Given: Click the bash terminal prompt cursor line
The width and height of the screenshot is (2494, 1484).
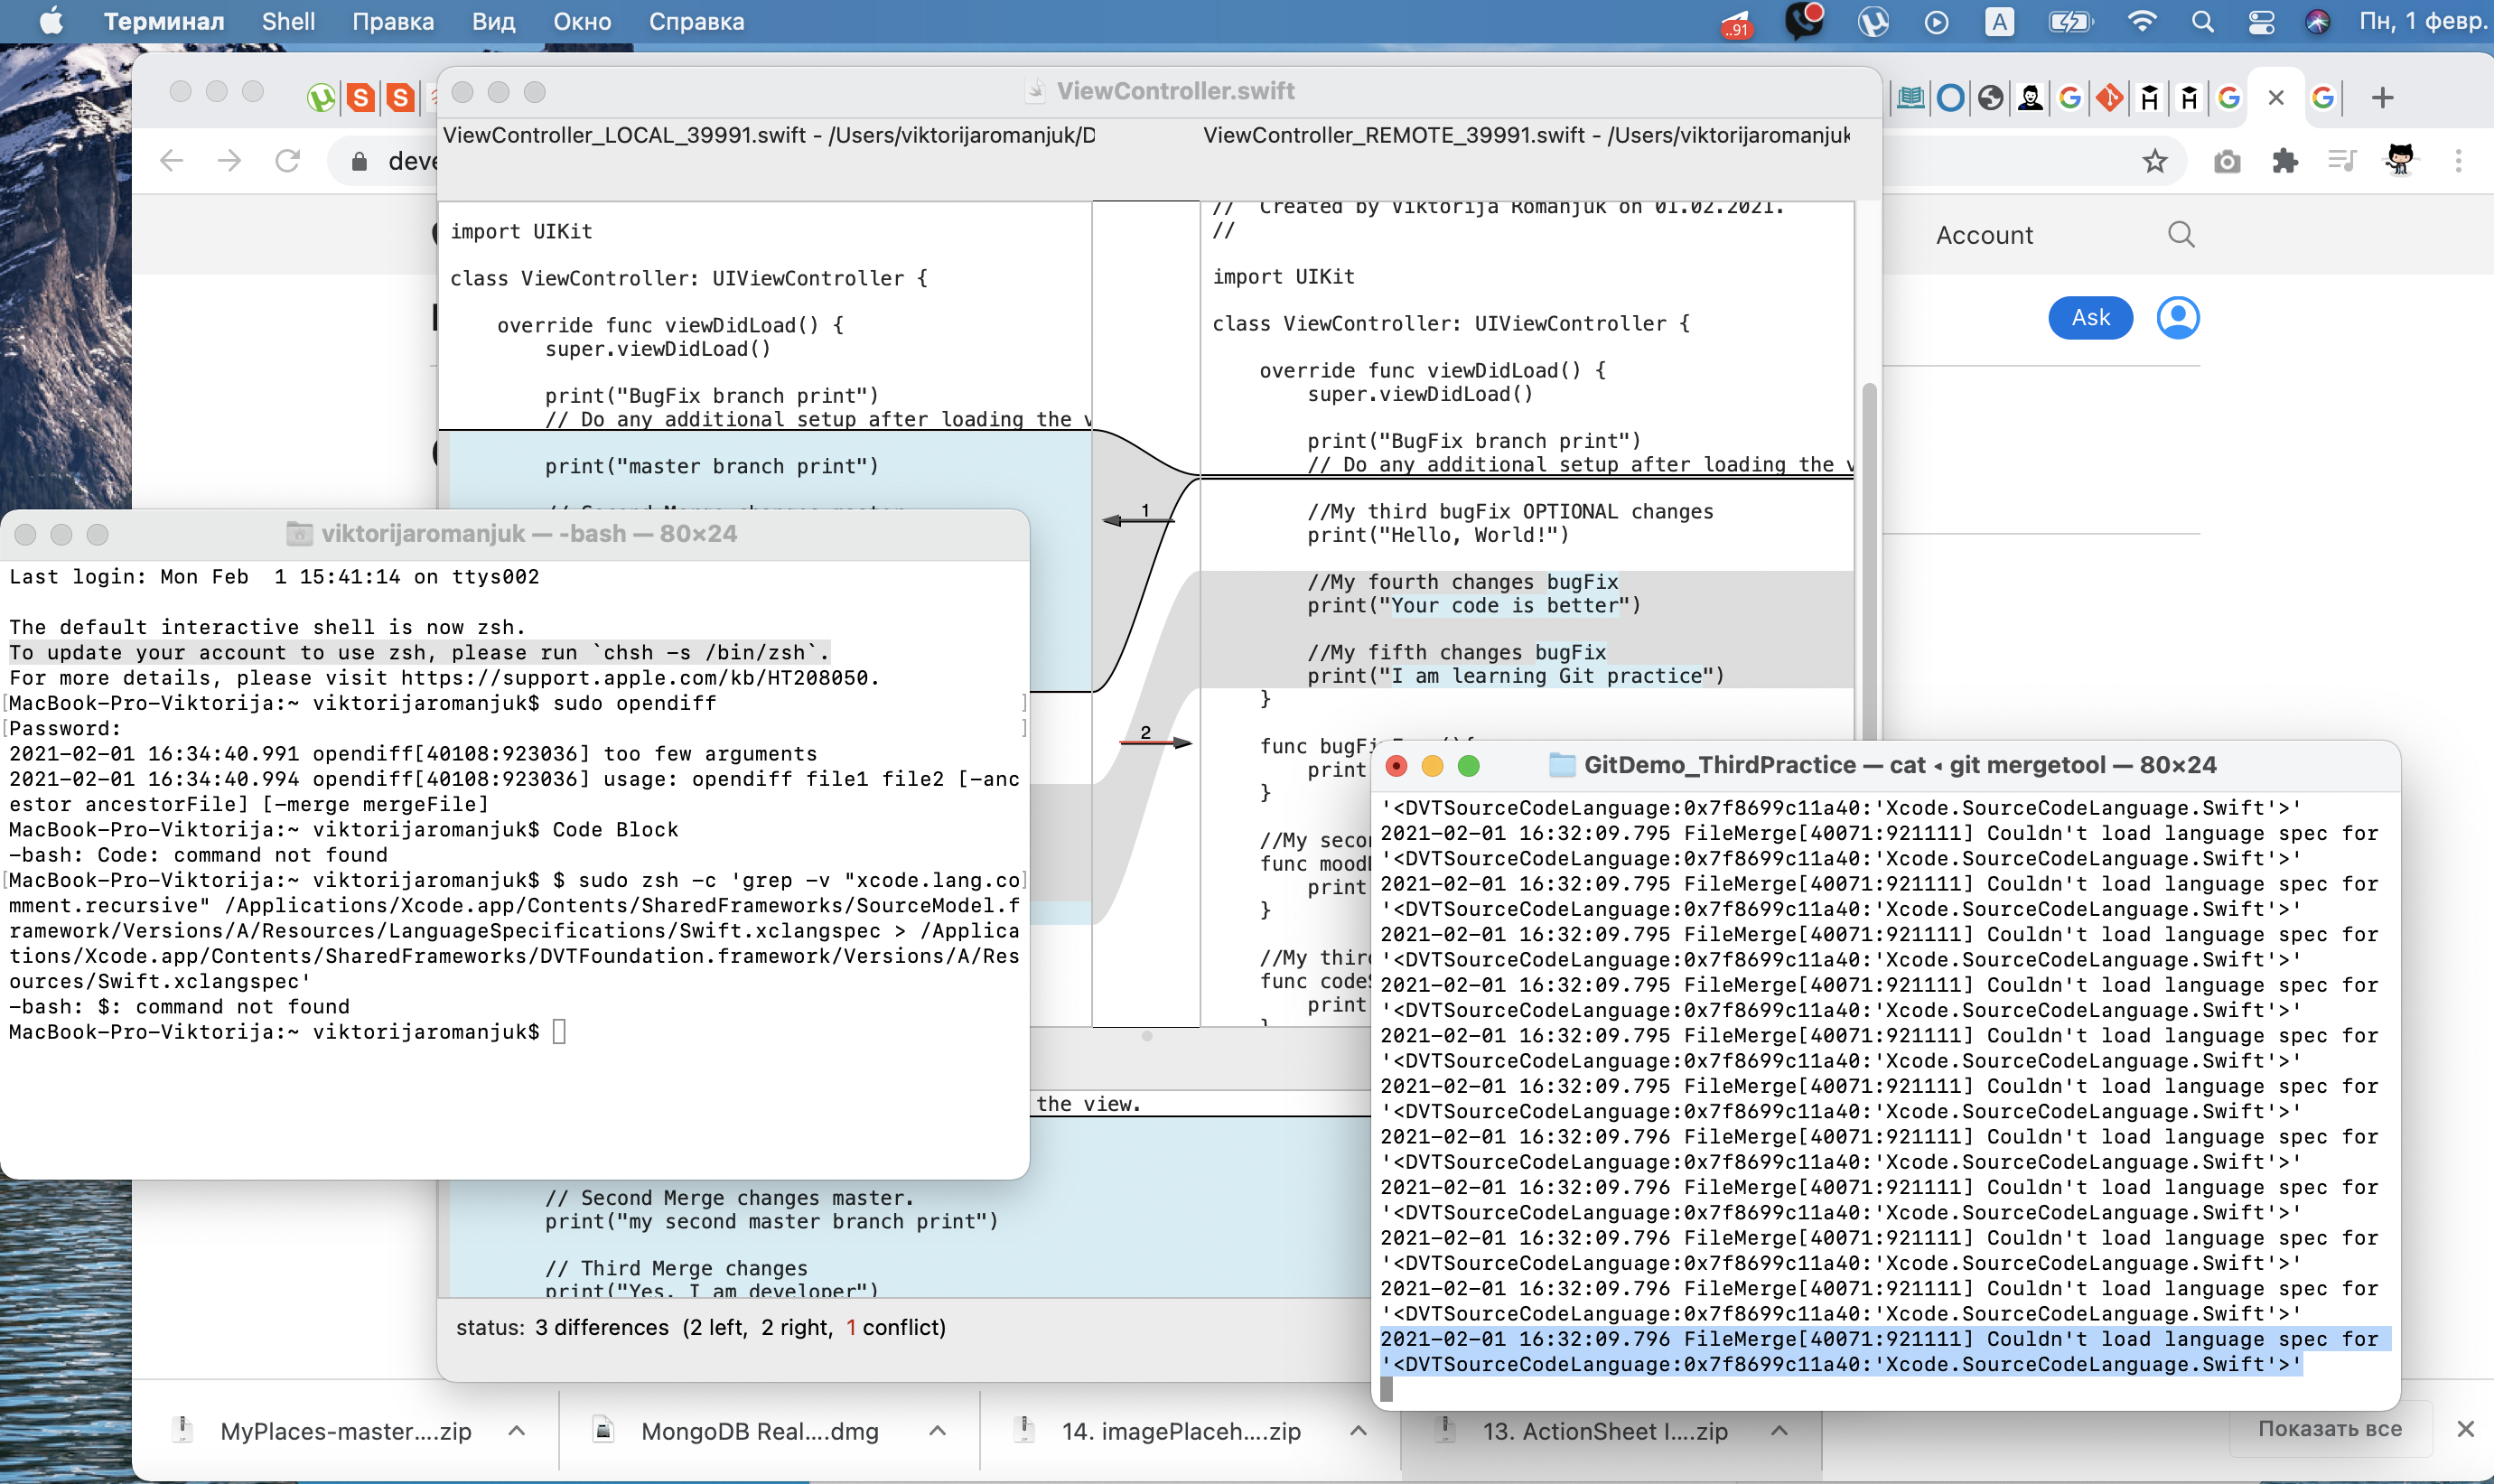Looking at the screenshot, I should point(288,1031).
